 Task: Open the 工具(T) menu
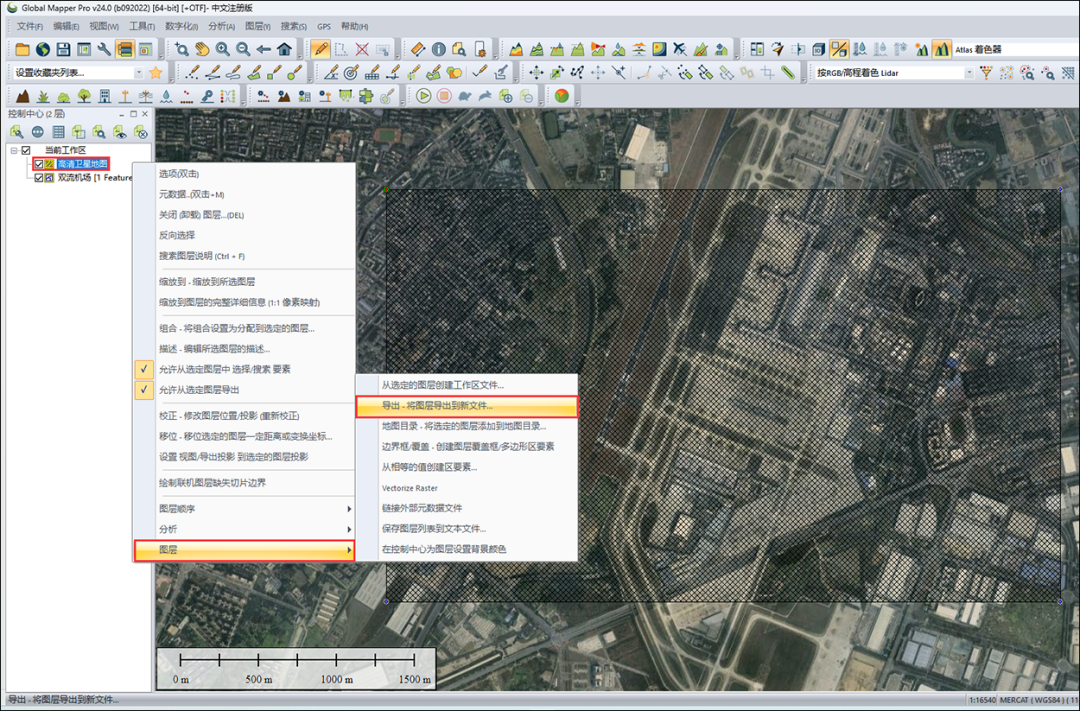(142, 26)
